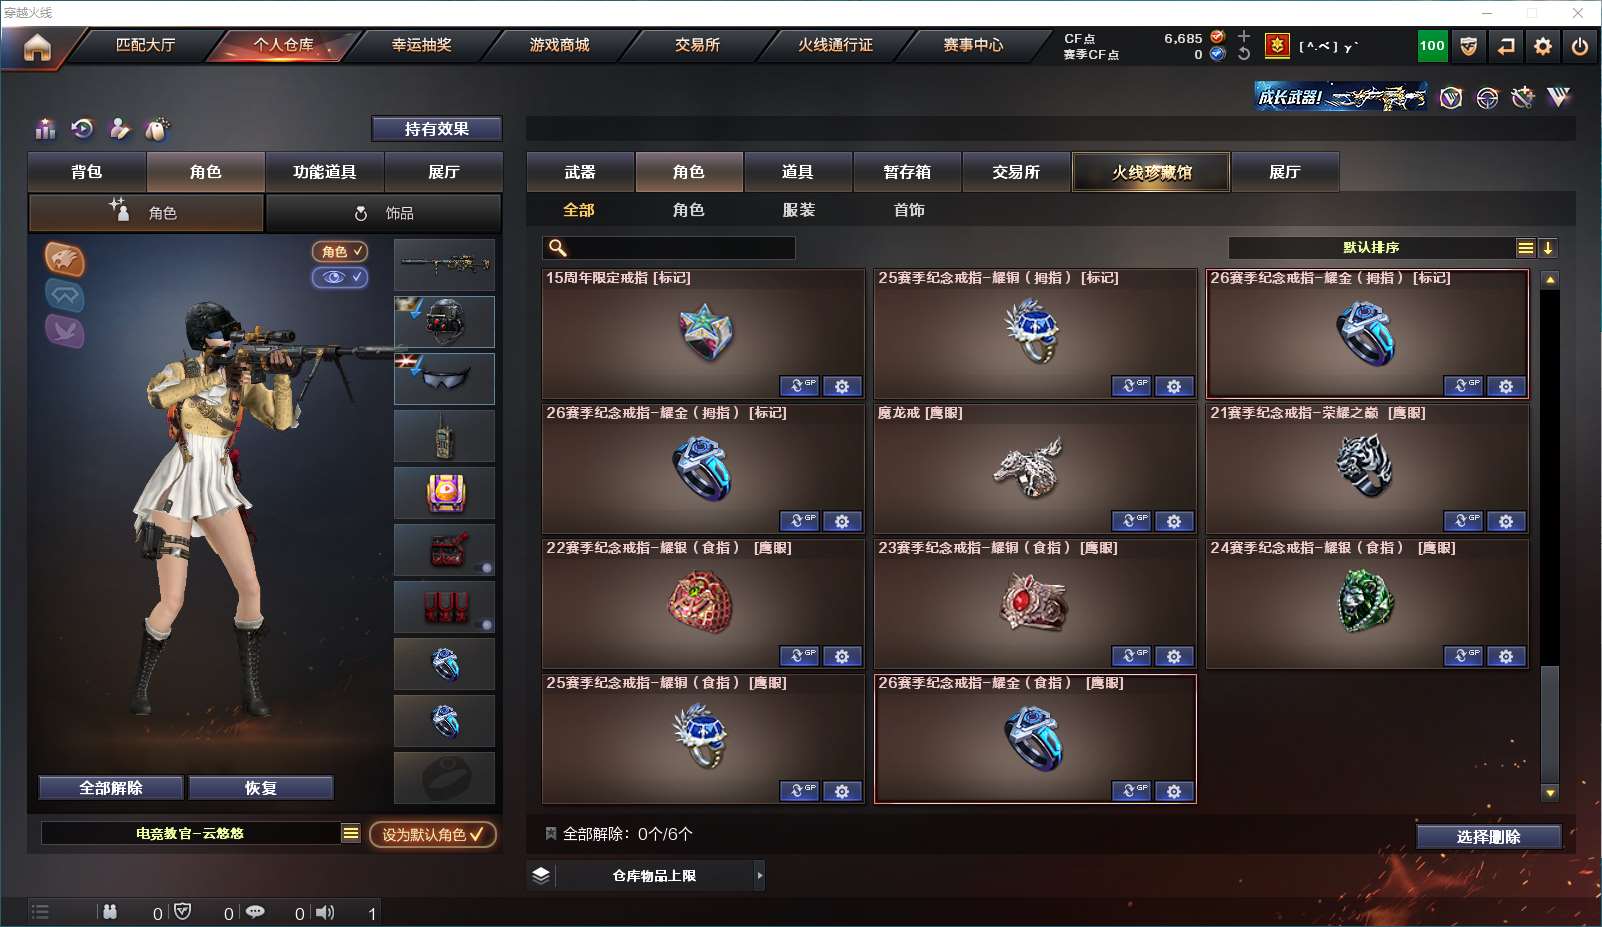This screenshot has height=927, width=1602.
Task: Click the return arrow icon in the top bar
Action: point(1505,46)
